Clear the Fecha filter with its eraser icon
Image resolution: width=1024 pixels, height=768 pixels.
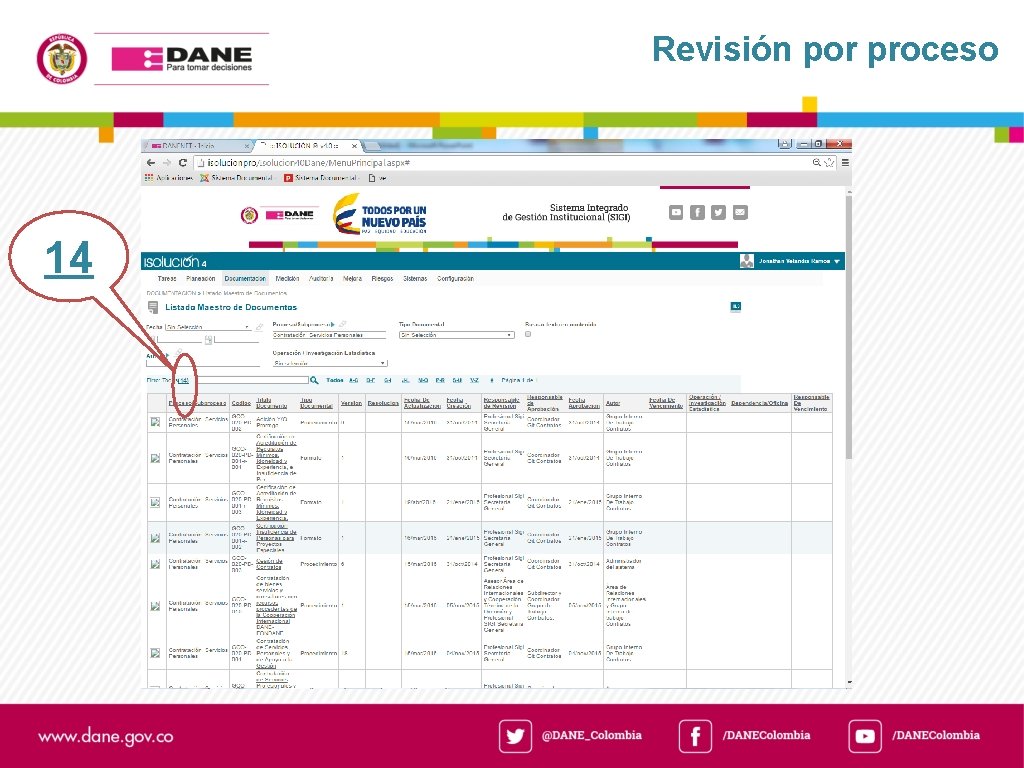259,327
